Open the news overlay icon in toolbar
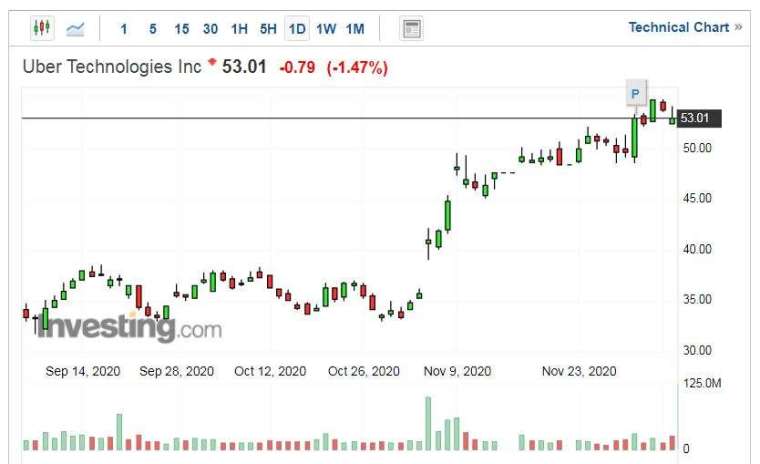 tap(412, 29)
